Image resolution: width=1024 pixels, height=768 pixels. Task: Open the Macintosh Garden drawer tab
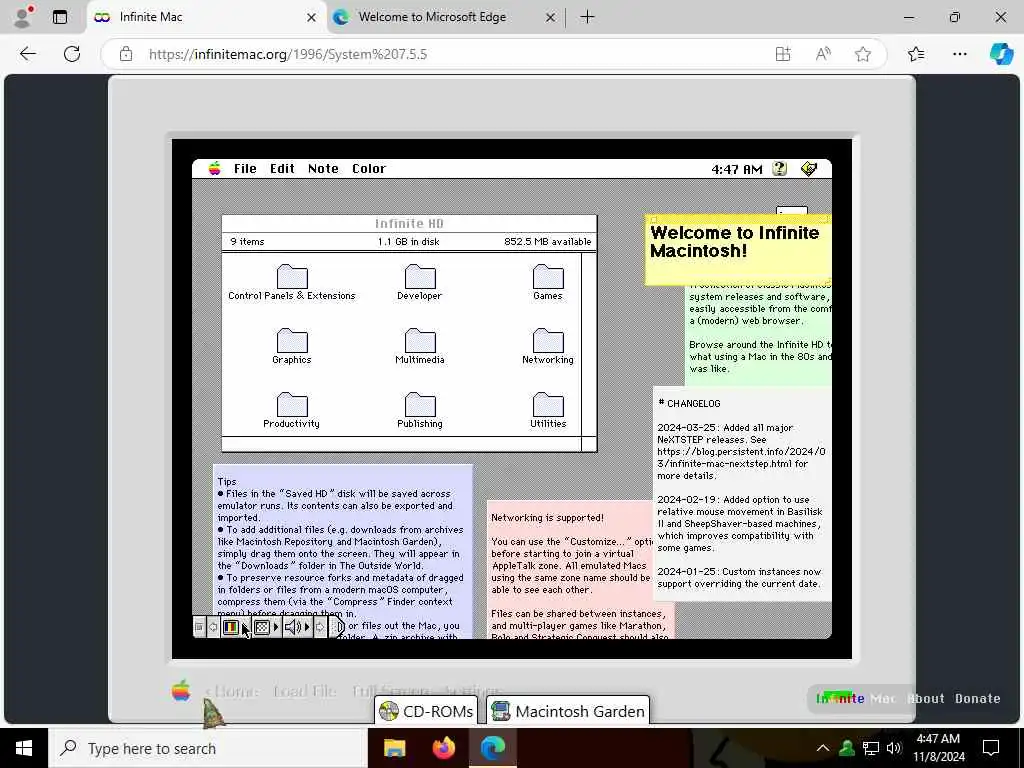[568, 711]
